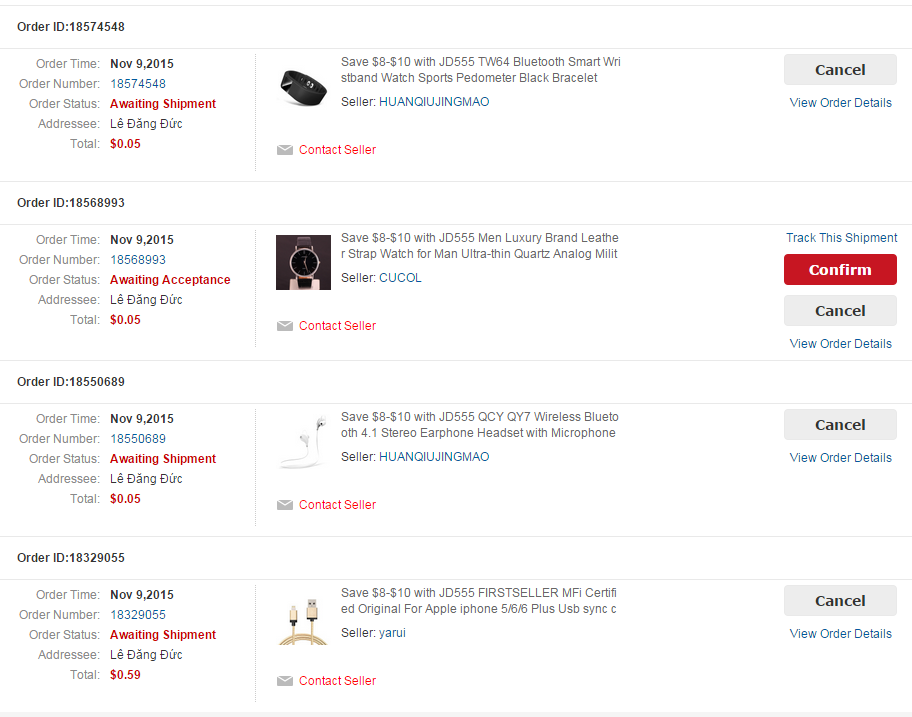The height and width of the screenshot is (717, 912).
Task: Visit seller CUCOL's page
Action: [400, 278]
